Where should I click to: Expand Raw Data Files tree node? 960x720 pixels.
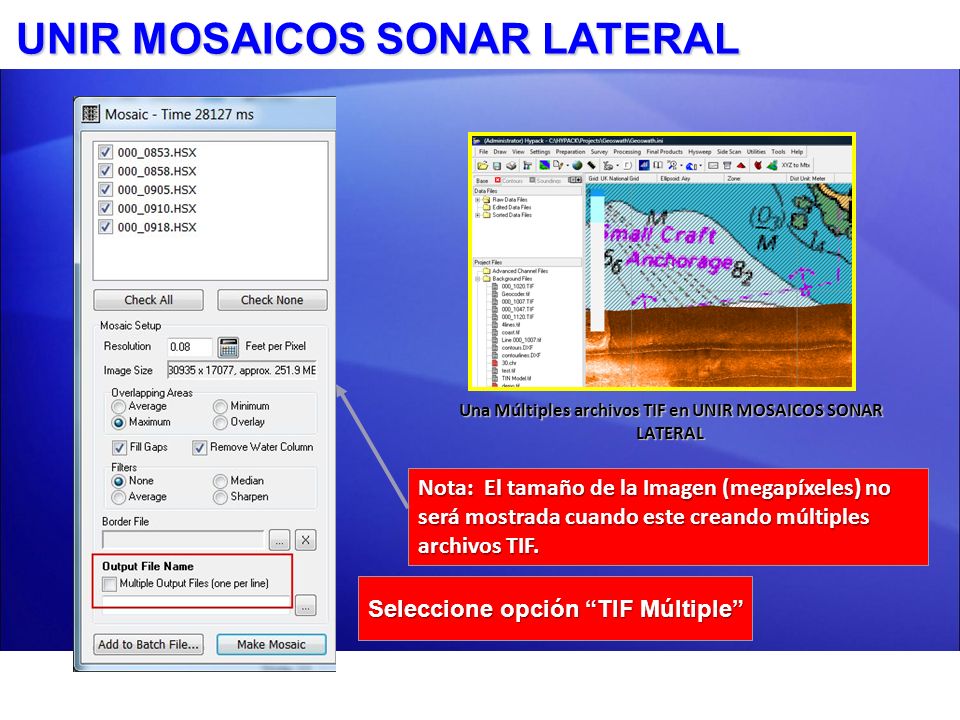(478, 200)
